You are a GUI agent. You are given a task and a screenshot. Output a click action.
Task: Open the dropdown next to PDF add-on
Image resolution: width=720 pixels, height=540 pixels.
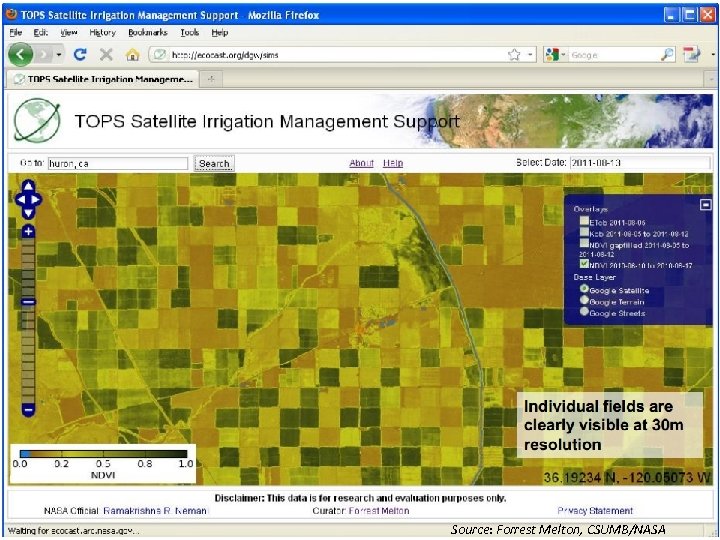[713, 55]
